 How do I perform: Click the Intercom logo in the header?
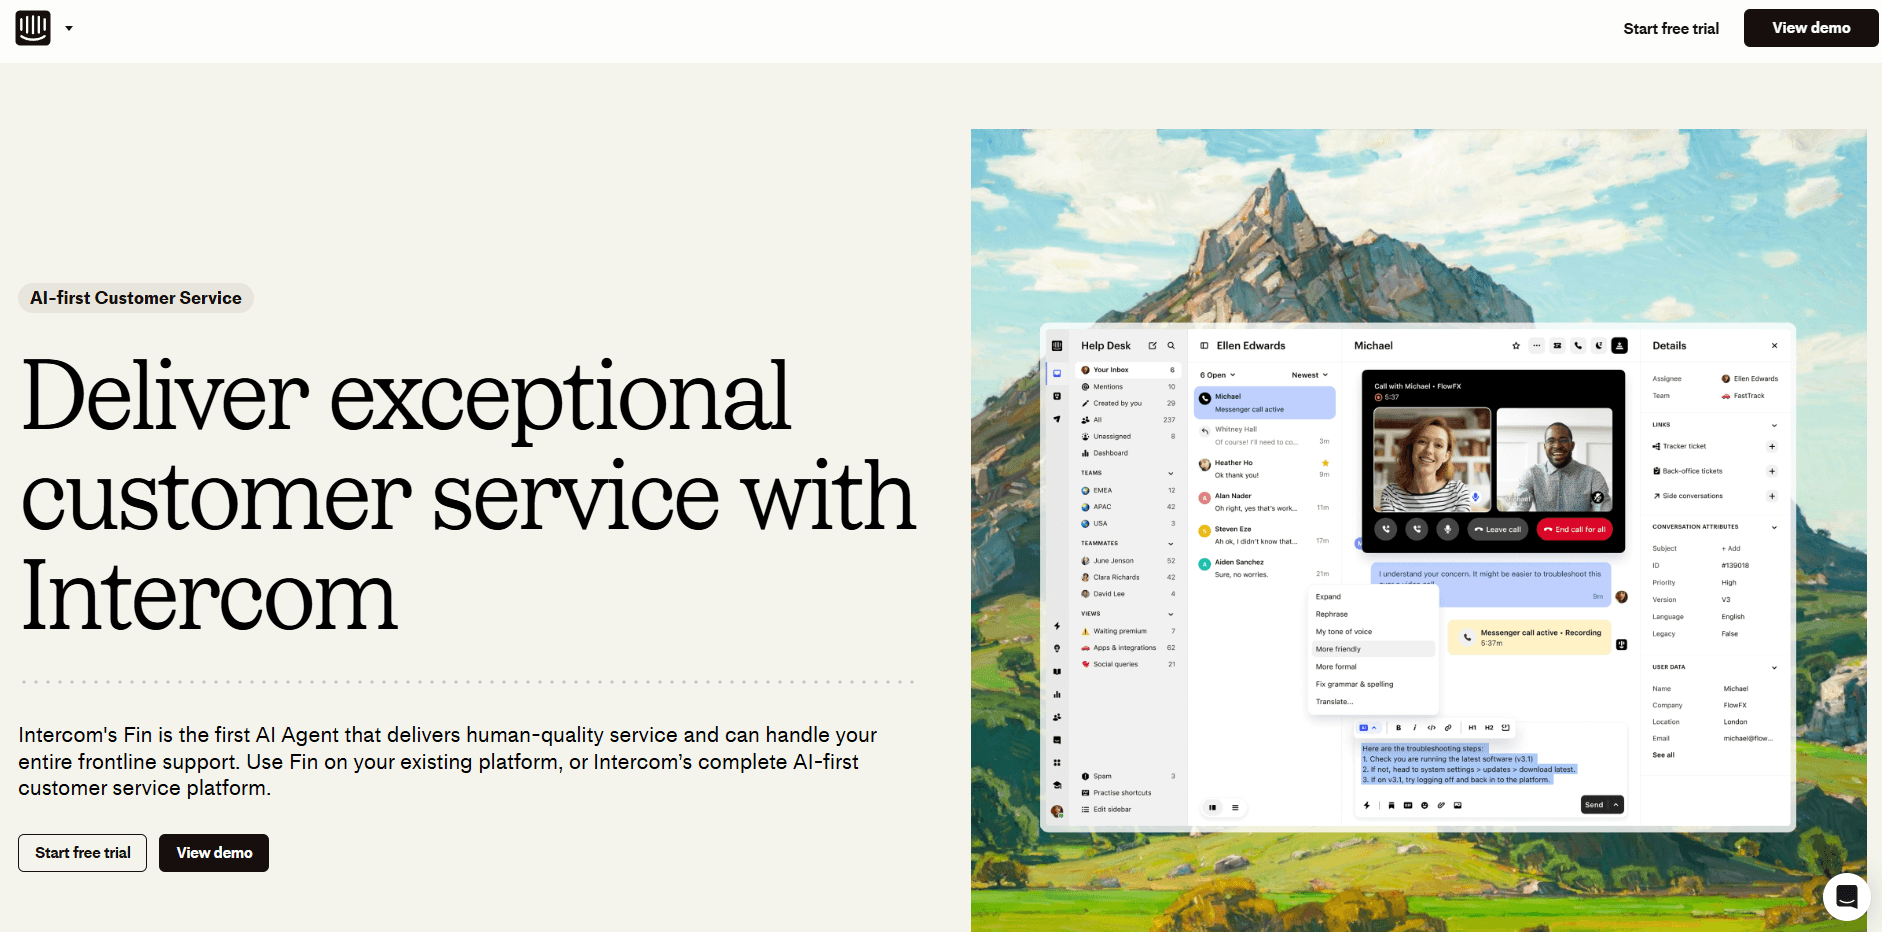33,28
